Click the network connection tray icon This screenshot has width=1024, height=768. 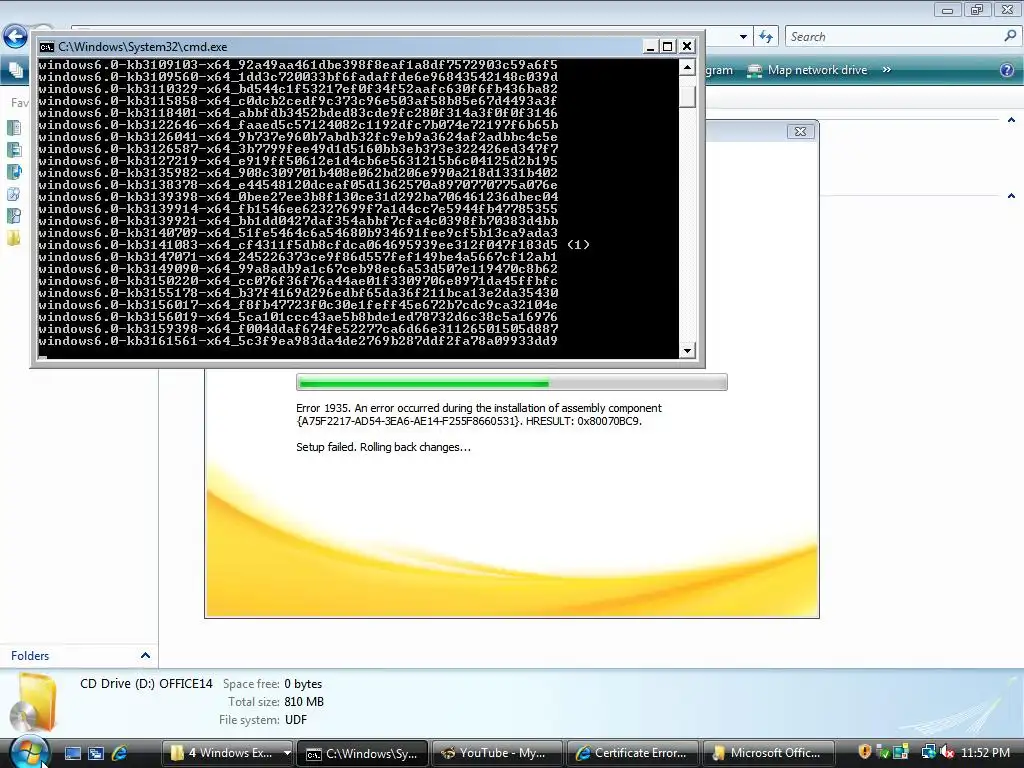pos(928,752)
